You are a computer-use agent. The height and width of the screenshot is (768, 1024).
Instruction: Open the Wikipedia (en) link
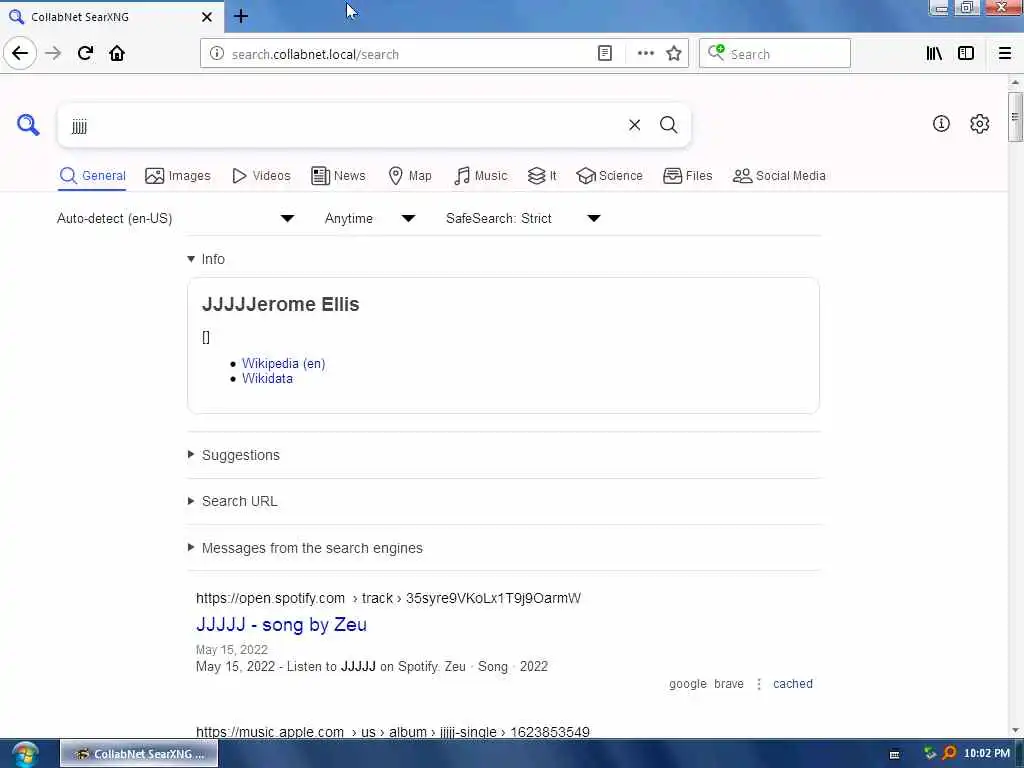coord(283,363)
